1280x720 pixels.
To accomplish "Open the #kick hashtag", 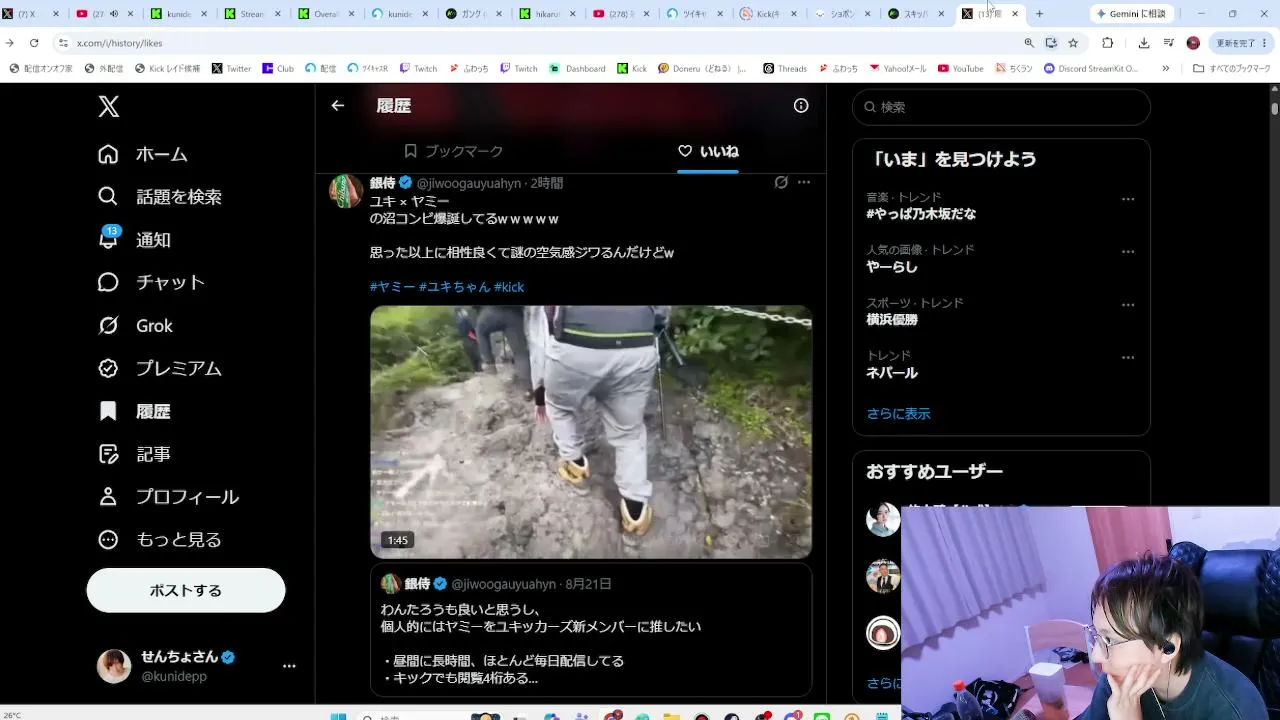I will click(509, 287).
